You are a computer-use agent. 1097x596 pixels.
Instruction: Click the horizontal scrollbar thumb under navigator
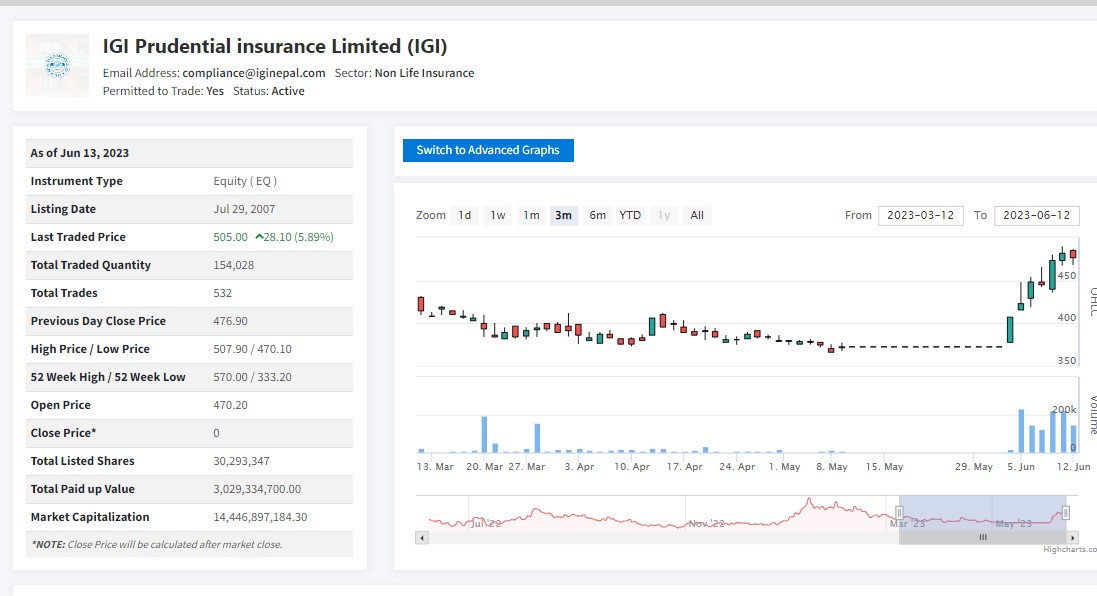(x=982, y=538)
